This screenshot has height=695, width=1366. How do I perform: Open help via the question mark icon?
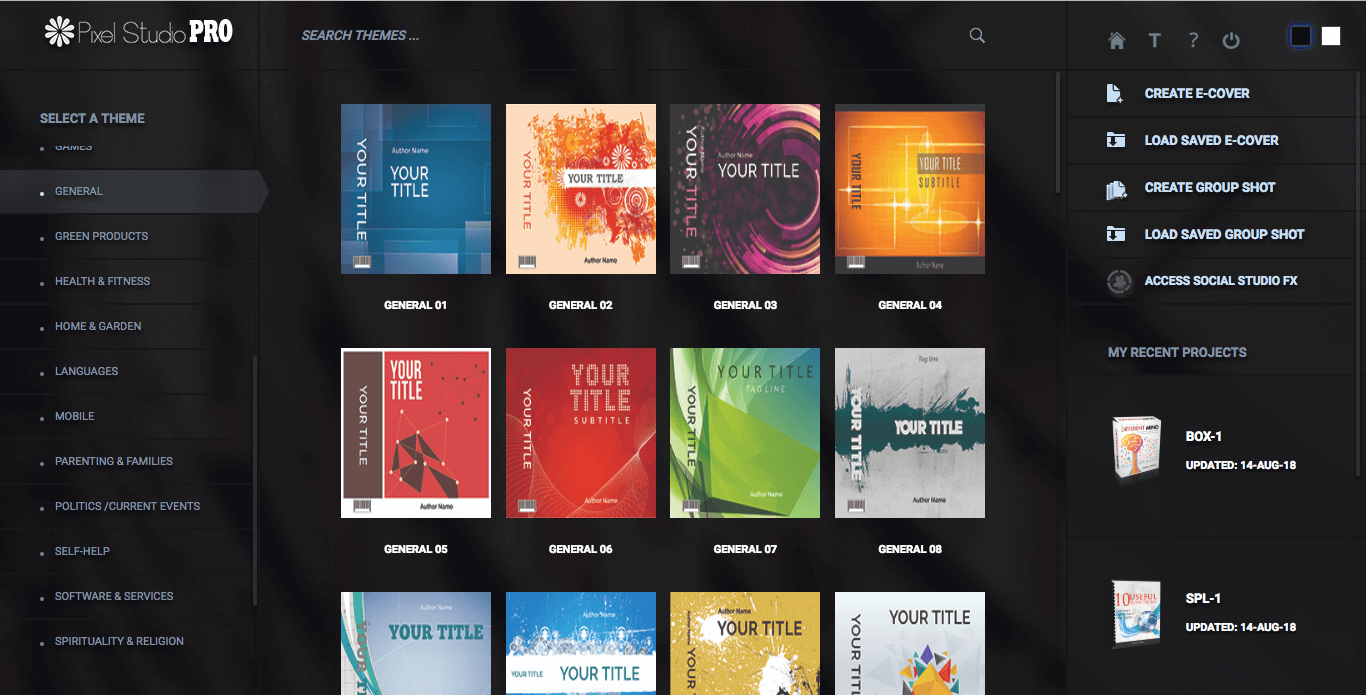1193,40
